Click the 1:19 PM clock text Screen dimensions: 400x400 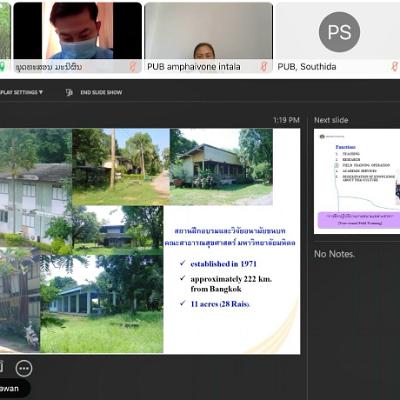point(286,120)
